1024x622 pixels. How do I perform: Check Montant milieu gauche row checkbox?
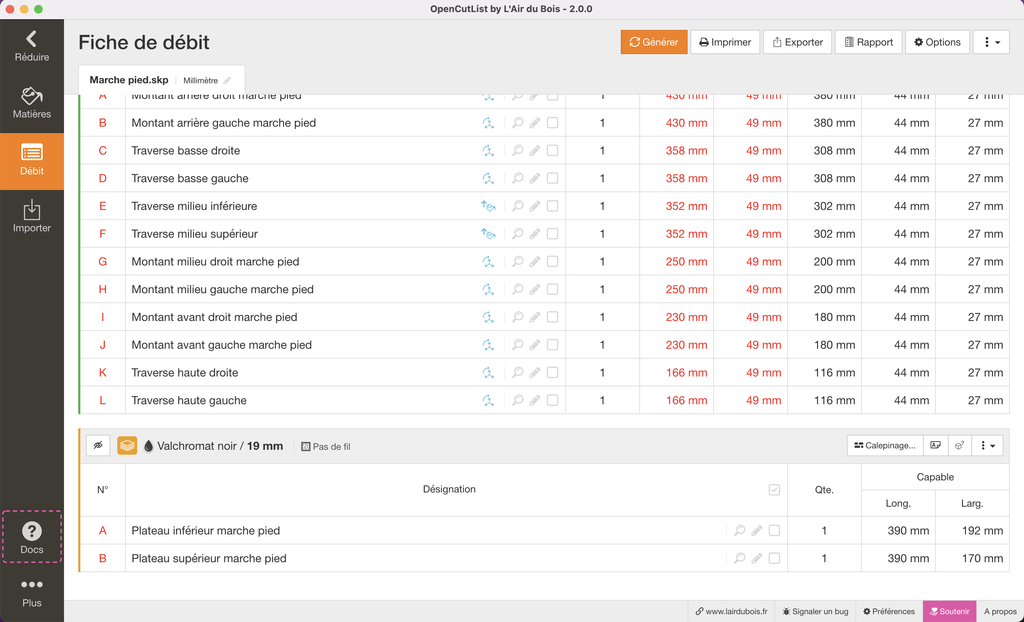pyautogui.click(x=552, y=289)
